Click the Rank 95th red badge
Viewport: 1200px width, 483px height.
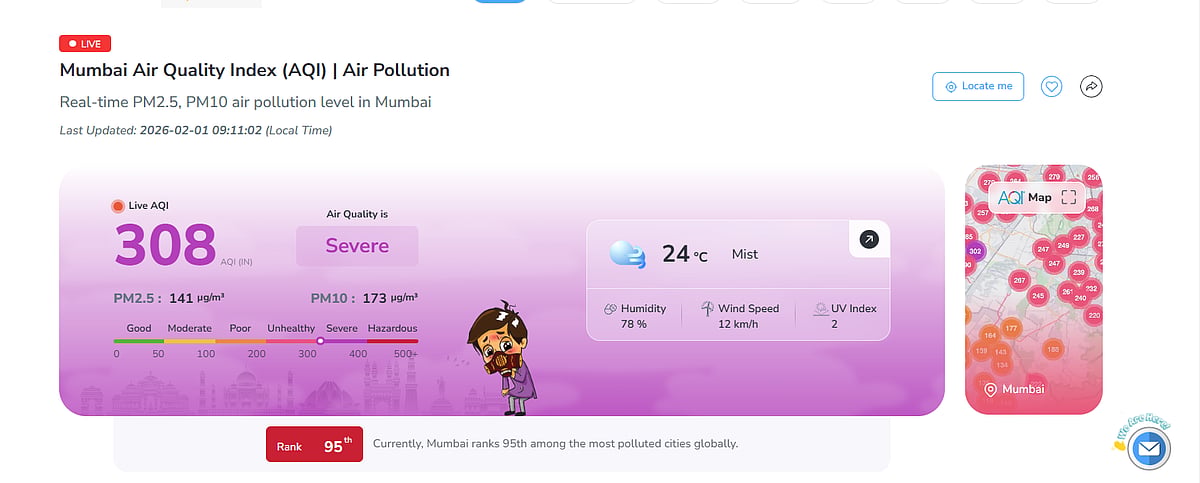(315, 444)
